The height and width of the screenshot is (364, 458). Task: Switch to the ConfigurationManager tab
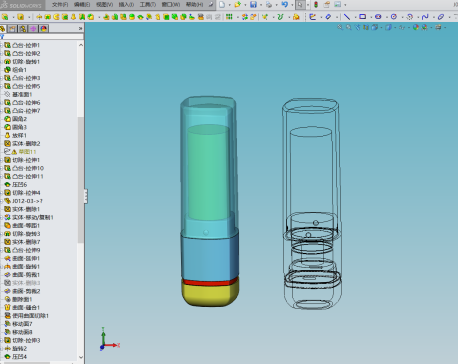(23, 29)
